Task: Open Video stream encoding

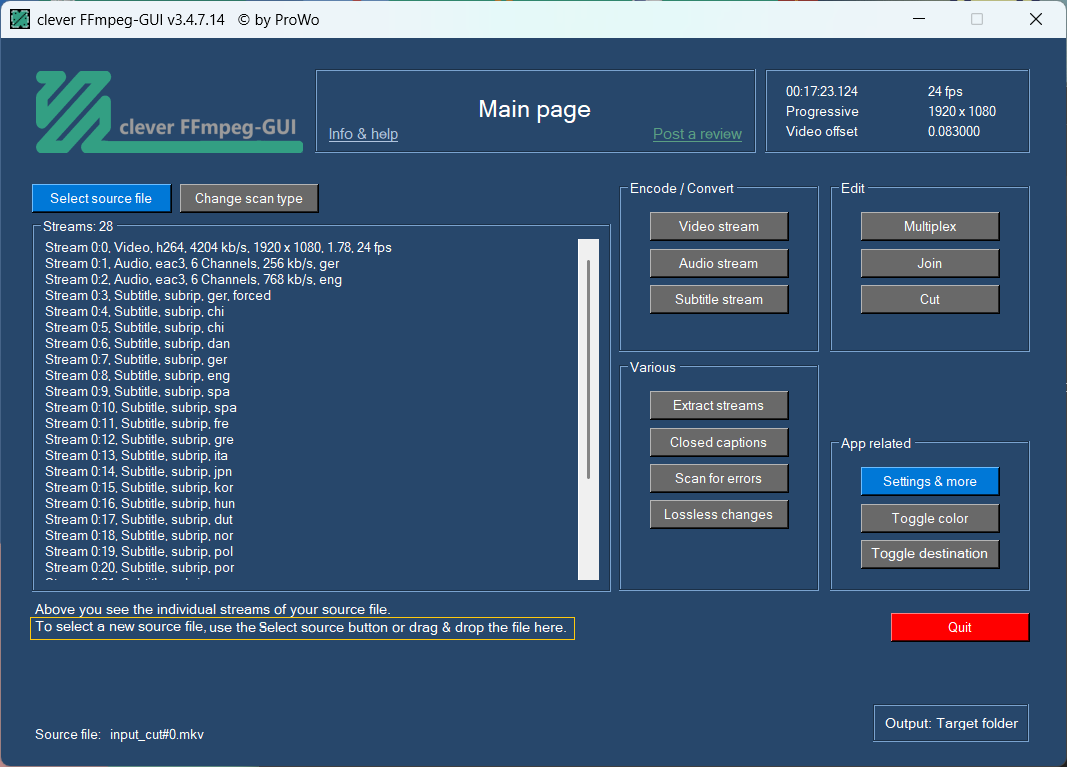Action: point(718,226)
